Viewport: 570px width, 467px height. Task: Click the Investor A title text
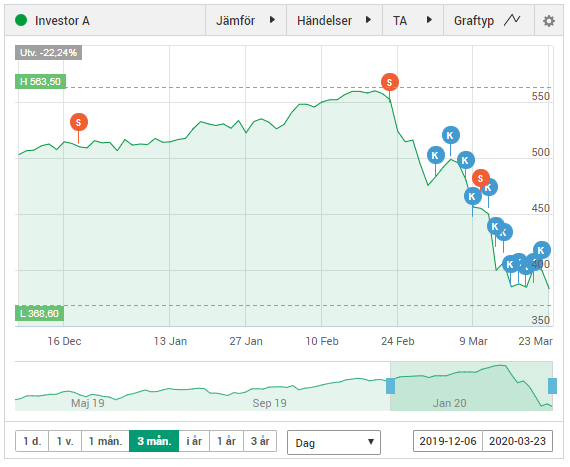click(x=62, y=21)
